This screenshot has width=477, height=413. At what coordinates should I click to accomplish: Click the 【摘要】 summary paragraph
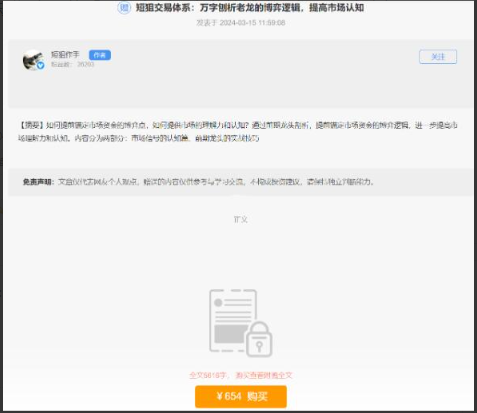point(237,131)
